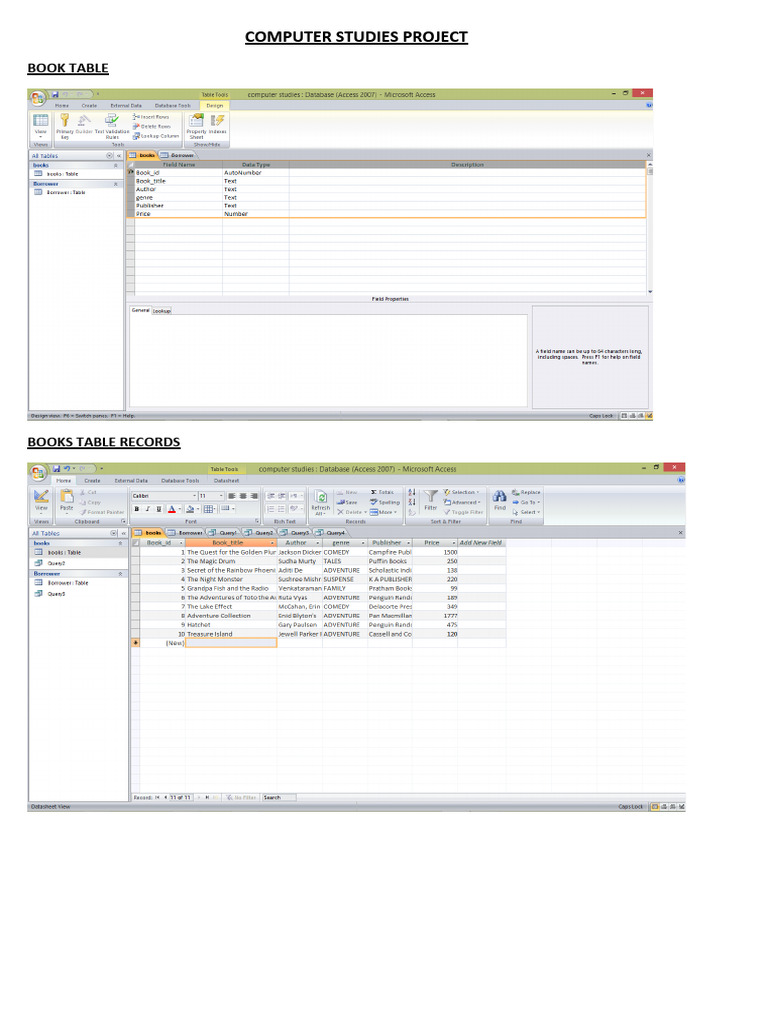
Task: Open the Lookup tab in Field Properties
Action: tap(161, 311)
